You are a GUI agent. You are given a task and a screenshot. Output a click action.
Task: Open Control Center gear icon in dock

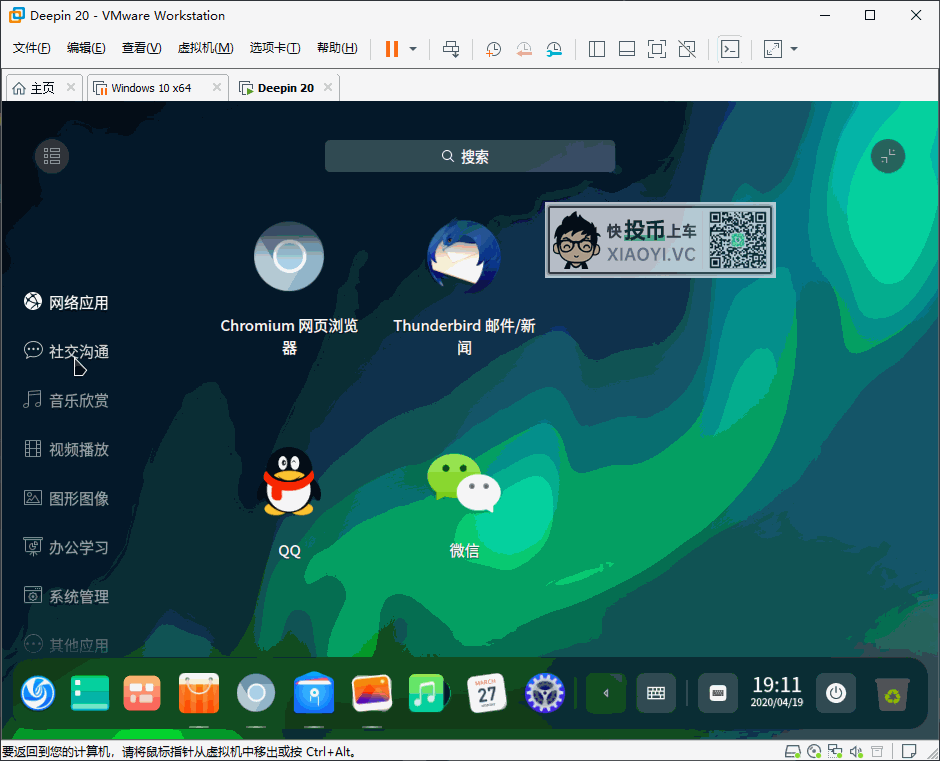pyautogui.click(x=543, y=693)
